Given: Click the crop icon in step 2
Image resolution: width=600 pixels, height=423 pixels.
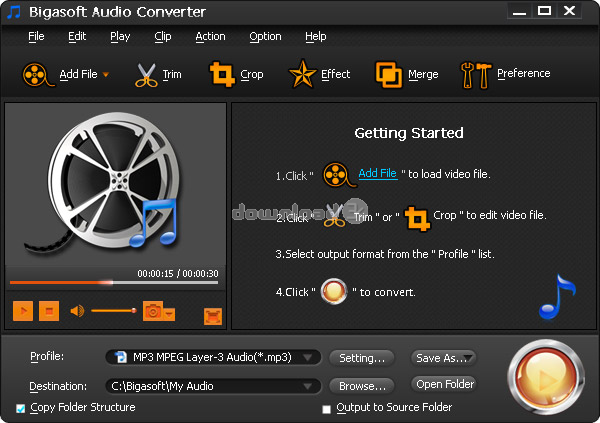Looking at the screenshot, I should tap(417, 219).
